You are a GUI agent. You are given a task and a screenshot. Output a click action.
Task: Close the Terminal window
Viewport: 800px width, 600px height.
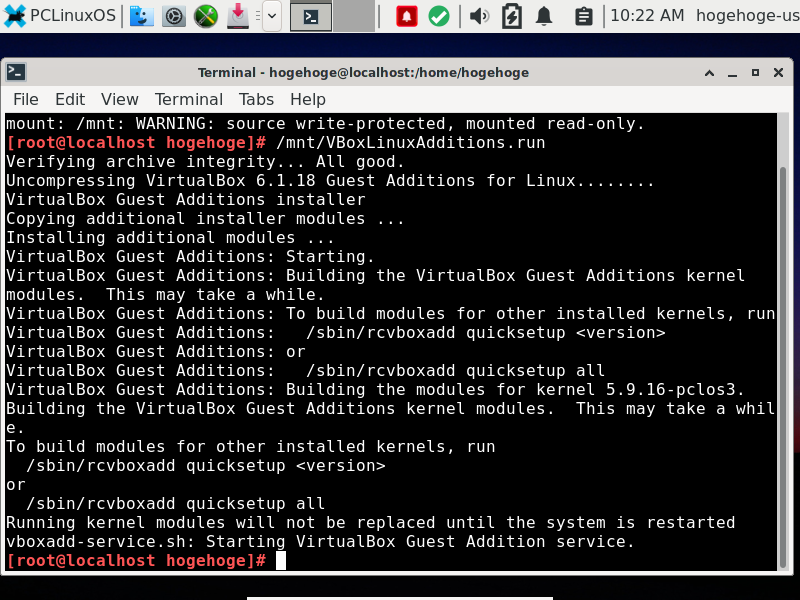pos(779,73)
